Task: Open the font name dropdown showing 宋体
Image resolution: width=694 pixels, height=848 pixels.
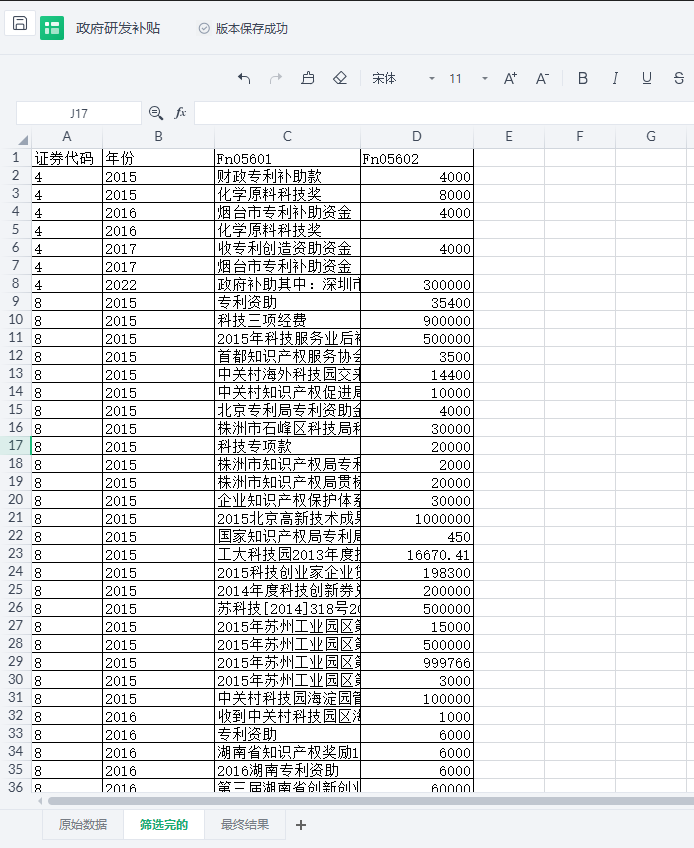Action: click(x=403, y=79)
